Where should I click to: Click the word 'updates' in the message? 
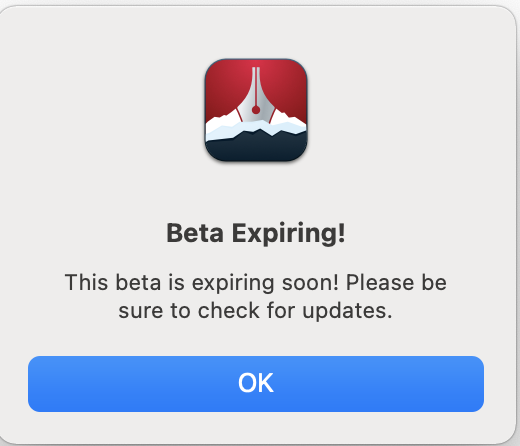[344, 311]
